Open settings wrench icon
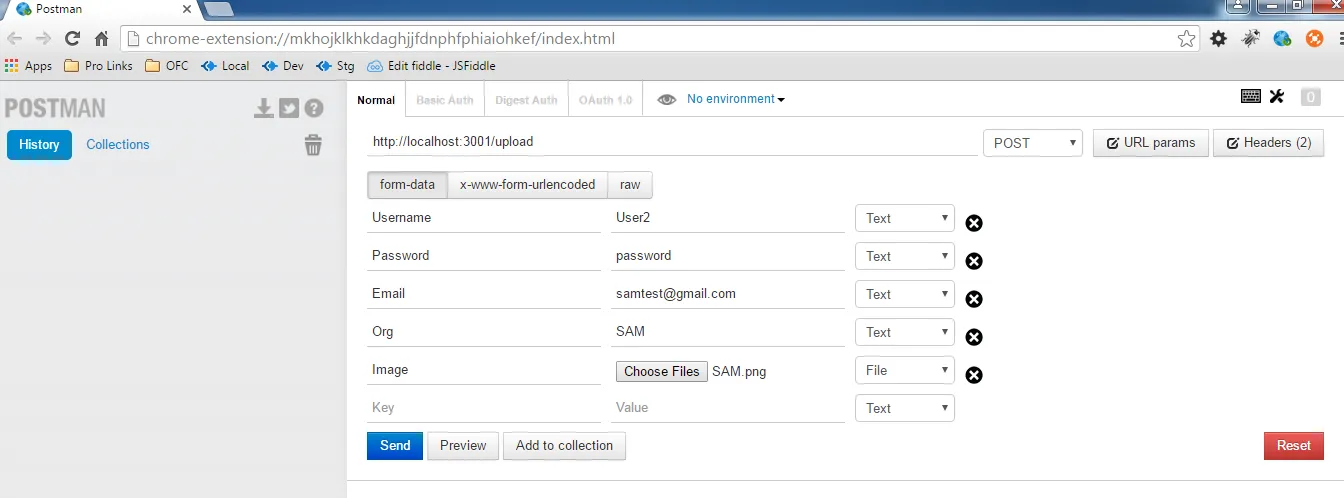Viewport: 1344px width, 498px height. pyautogui.click(x=1276, y=96)
